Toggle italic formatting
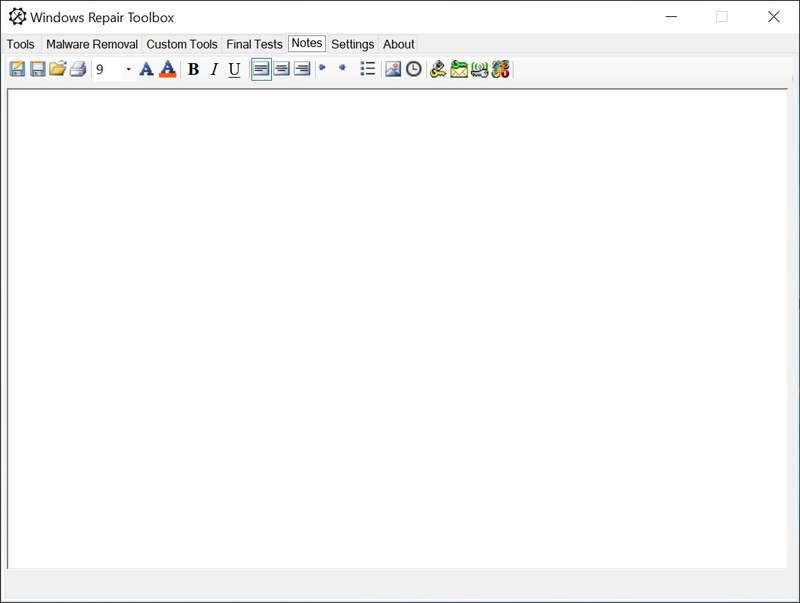The image size is (800, 603). tap(213, 69)
